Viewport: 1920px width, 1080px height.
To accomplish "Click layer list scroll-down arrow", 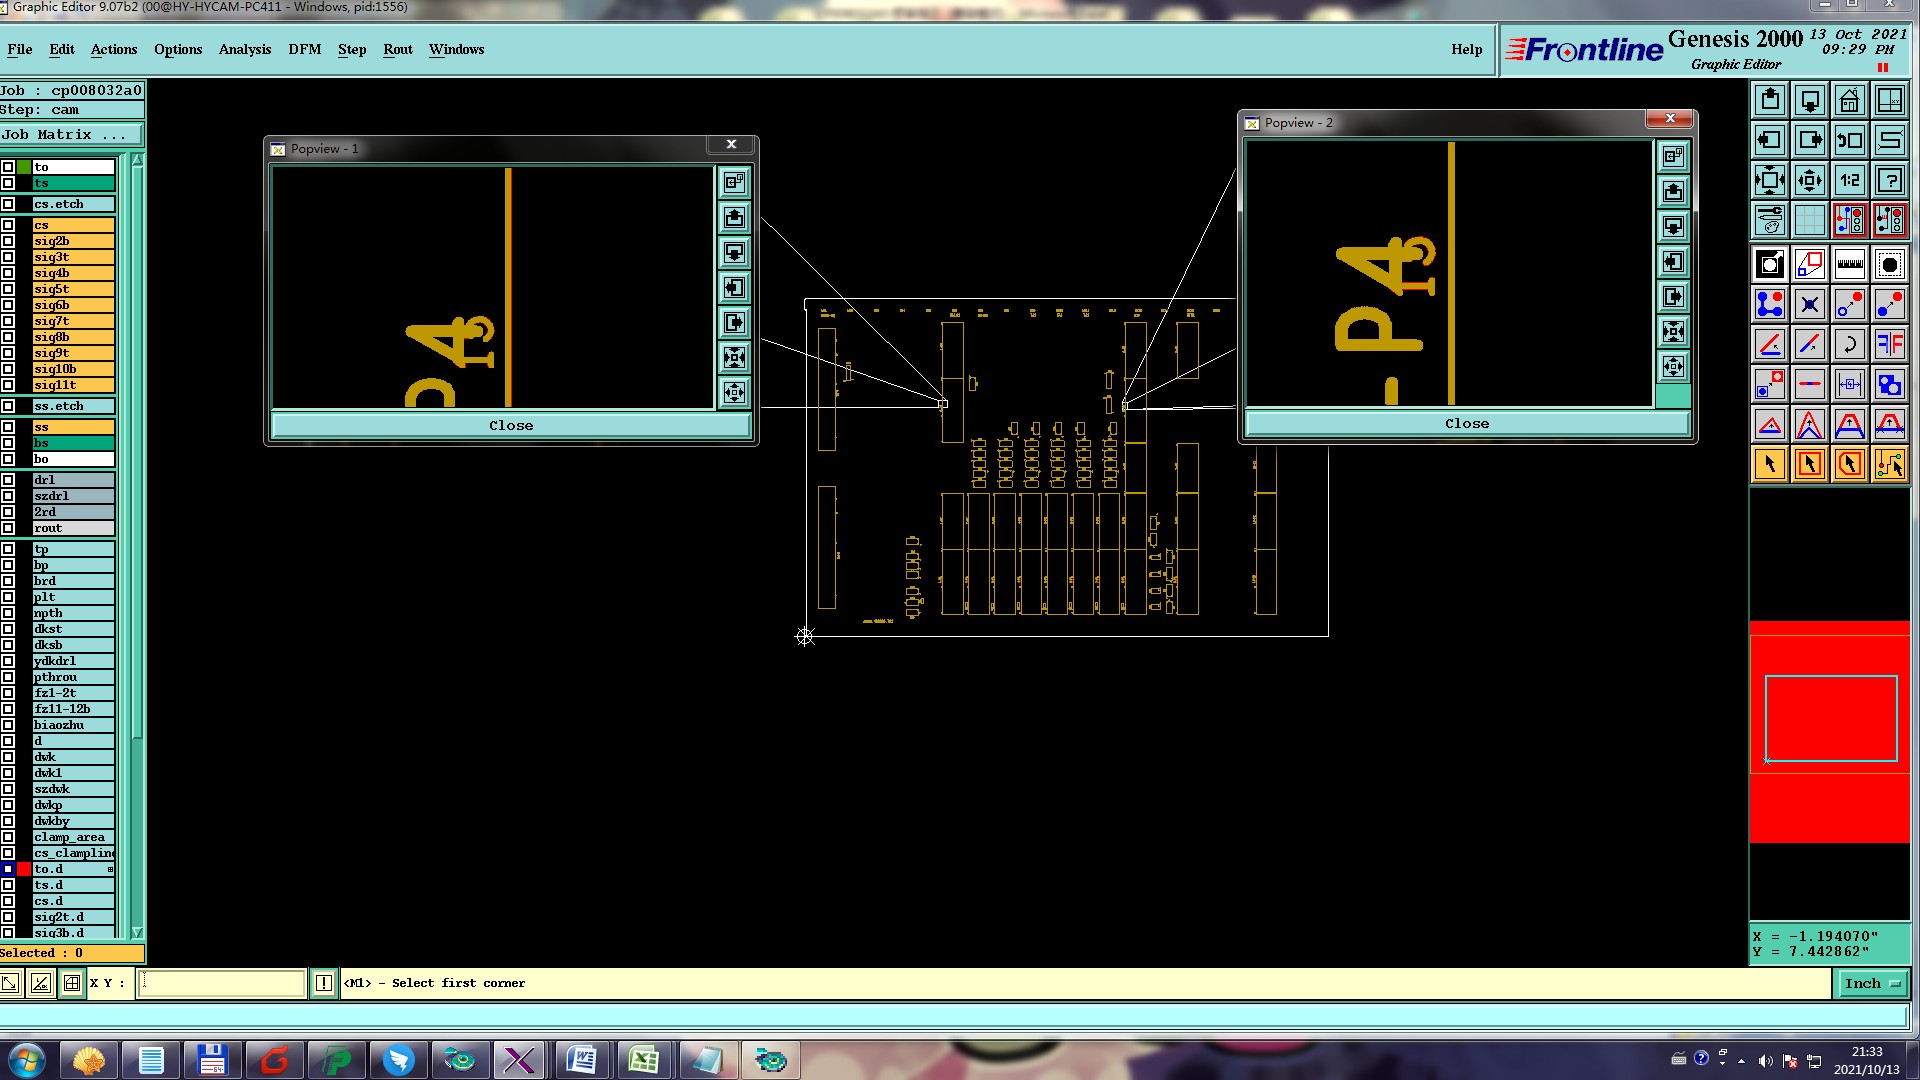I will 137,932.
